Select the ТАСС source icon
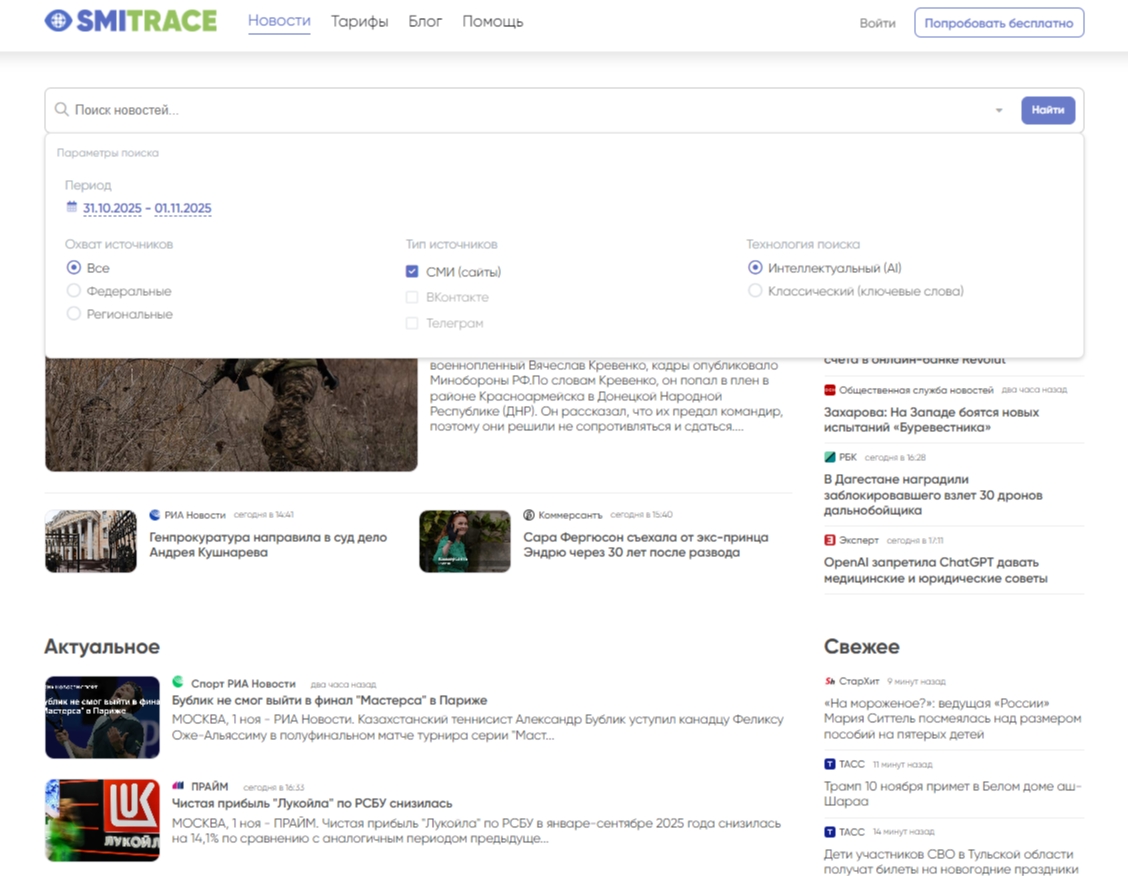 point(828,763)
